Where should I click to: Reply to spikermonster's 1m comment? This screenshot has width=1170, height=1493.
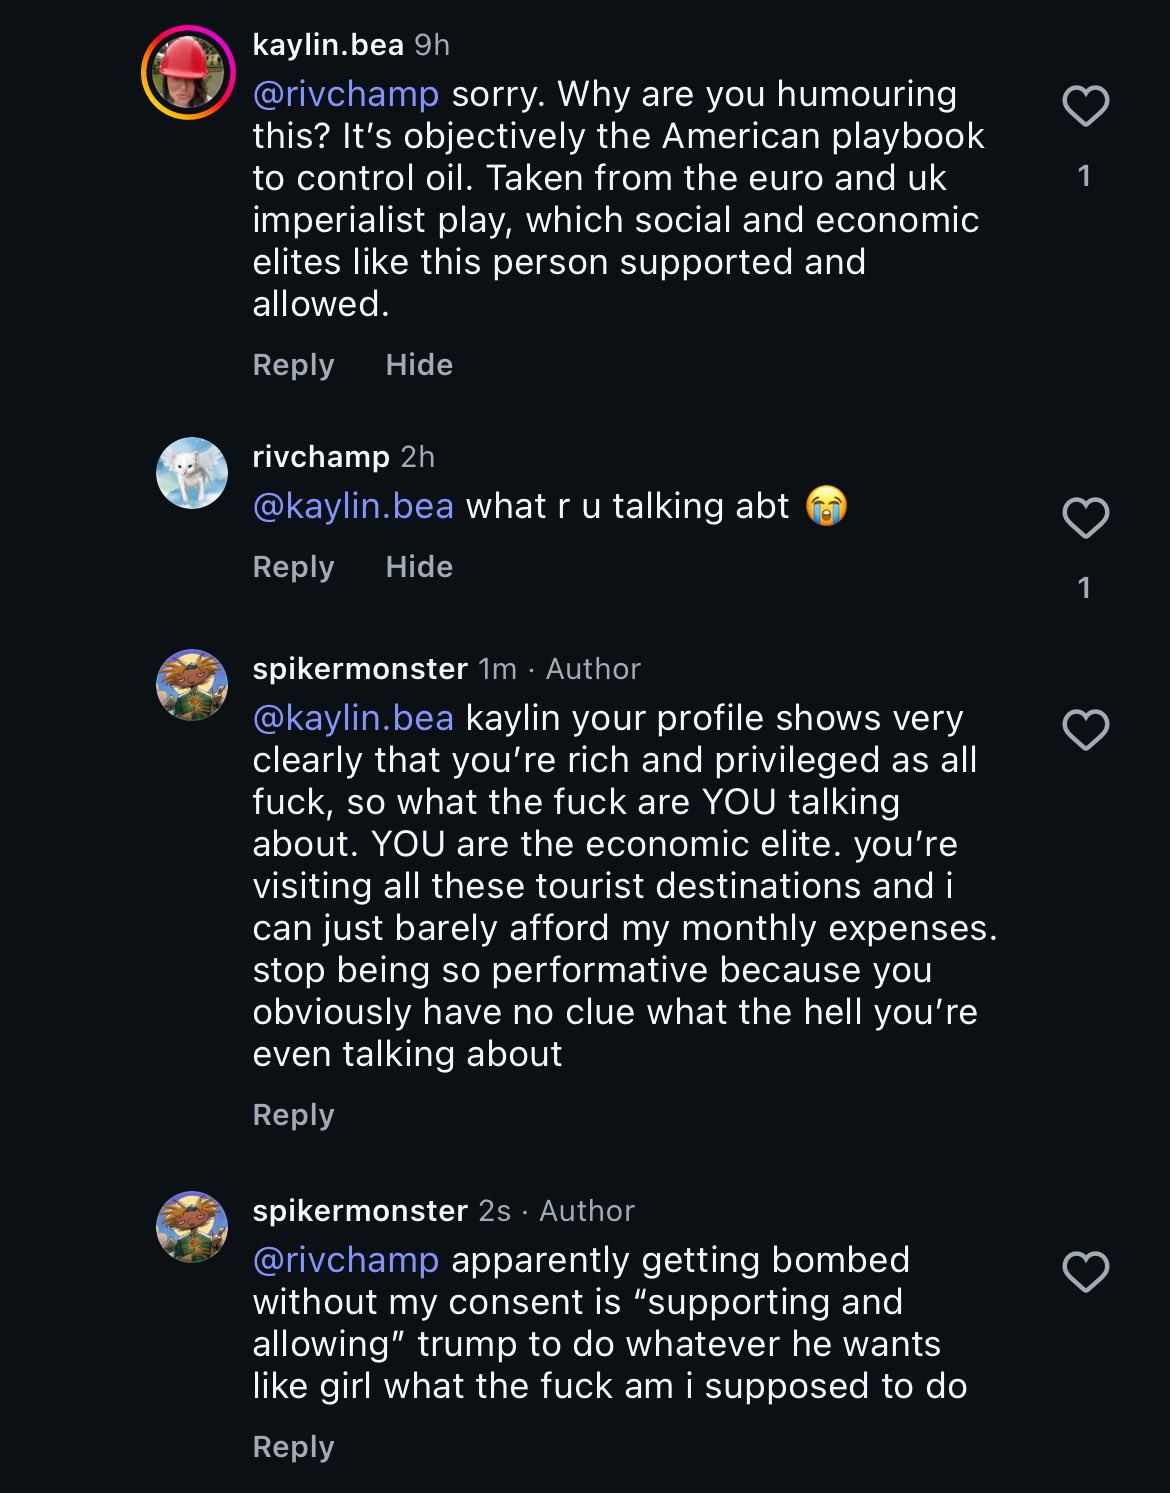point(293,1115)
